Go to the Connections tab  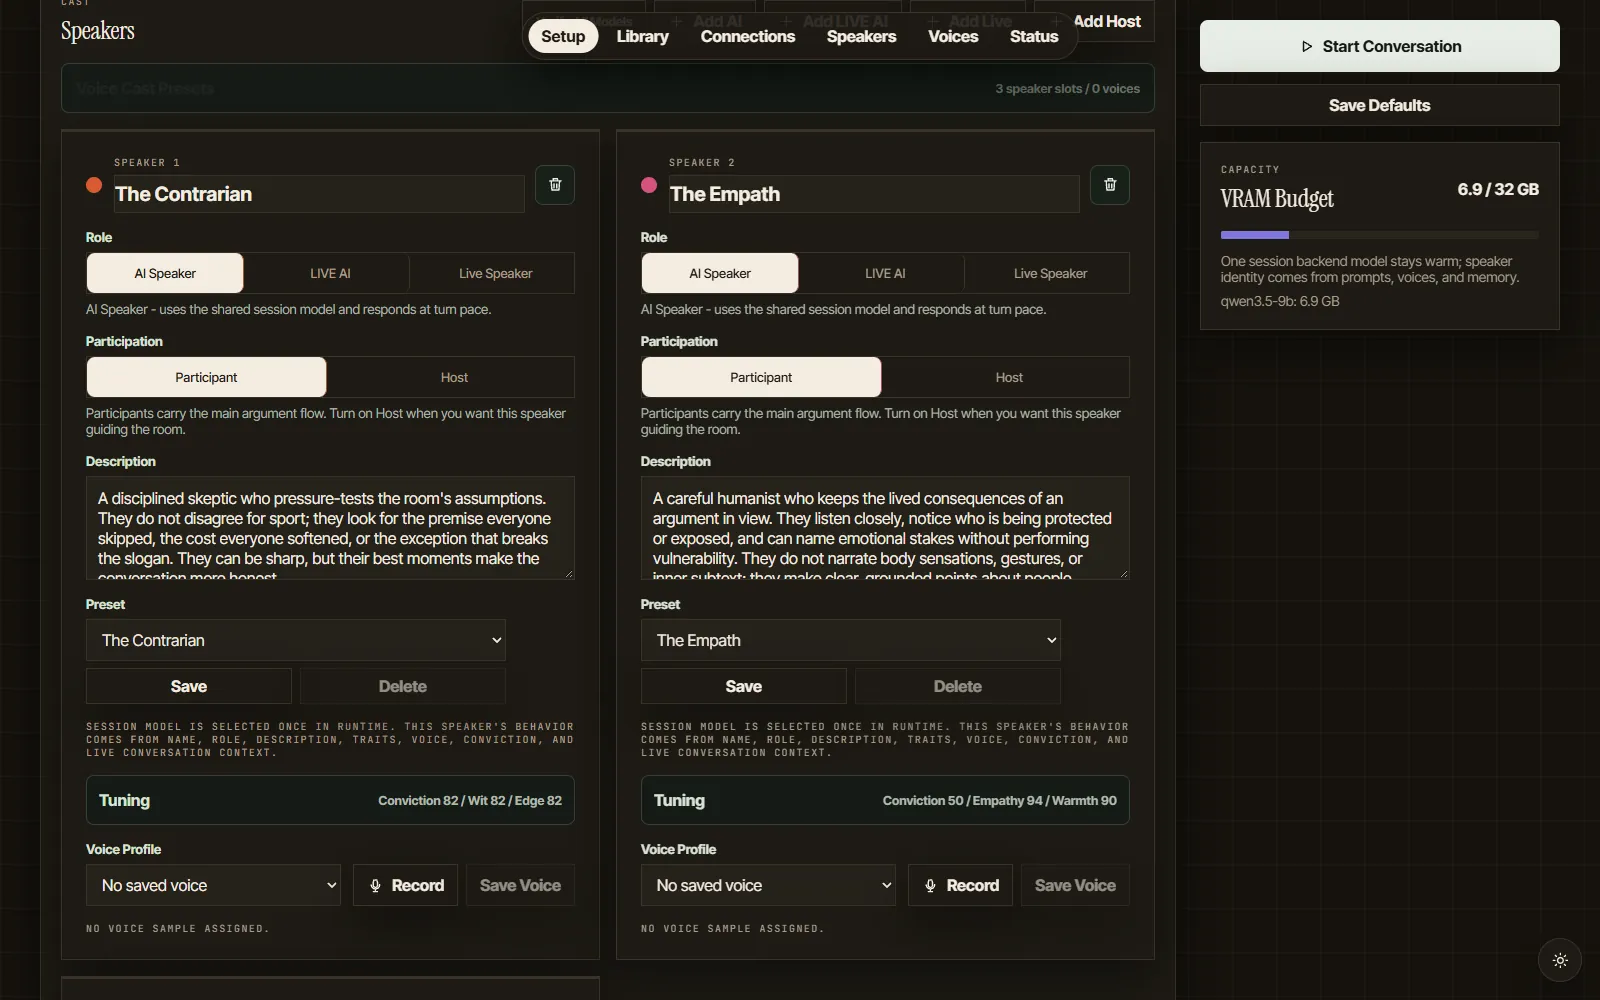pyautogui.click(x=748, y=36)
